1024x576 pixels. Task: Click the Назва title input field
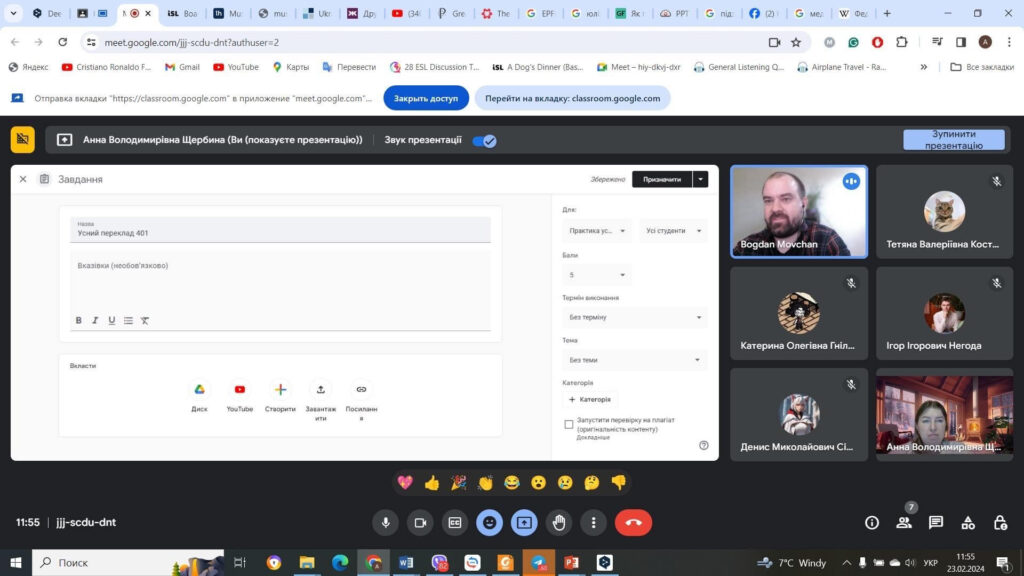[280, 232]
